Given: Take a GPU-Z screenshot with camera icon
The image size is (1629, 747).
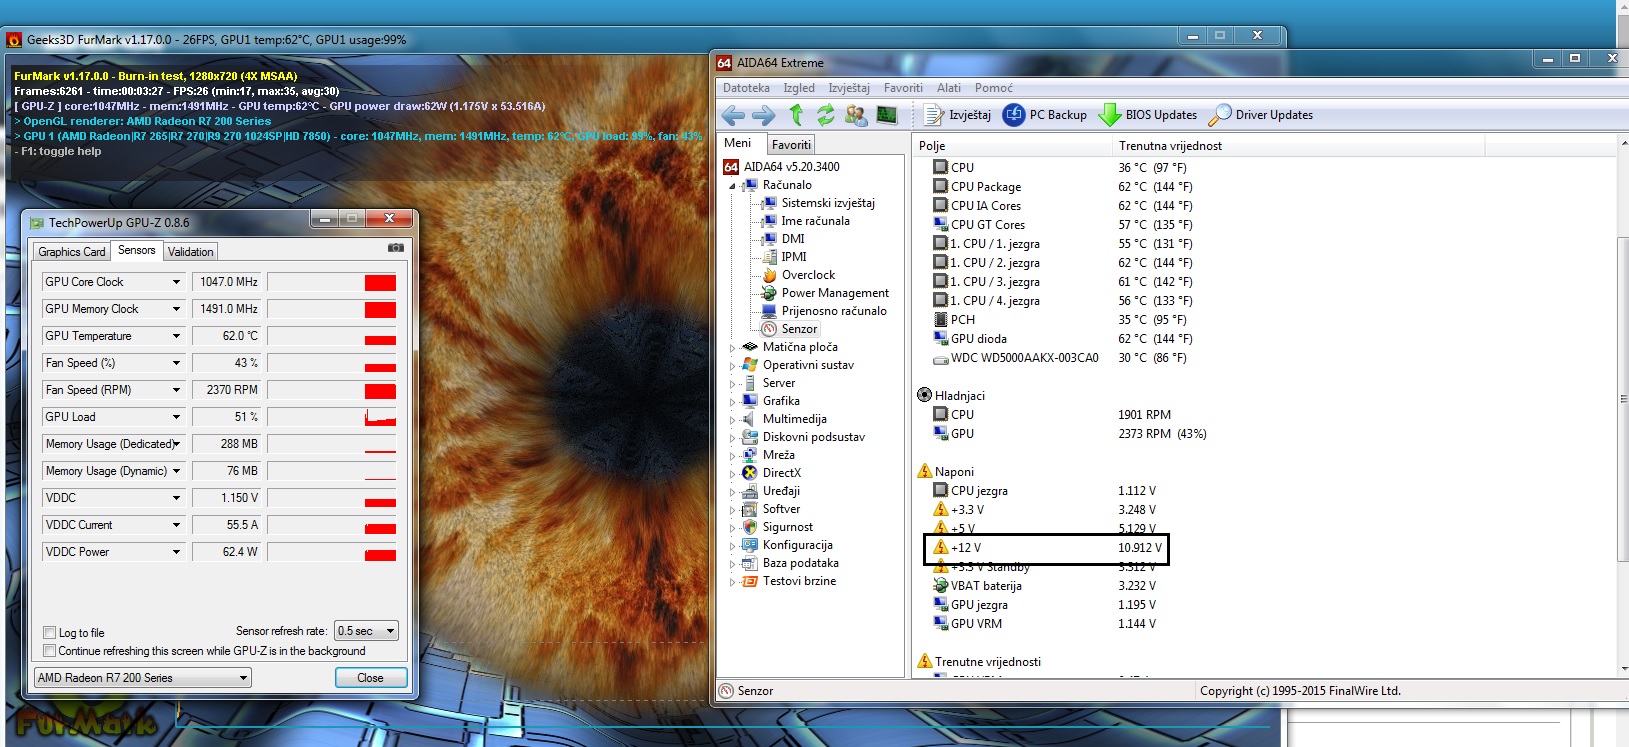Looking at the screenshot, I should click(x=396, y=248).
